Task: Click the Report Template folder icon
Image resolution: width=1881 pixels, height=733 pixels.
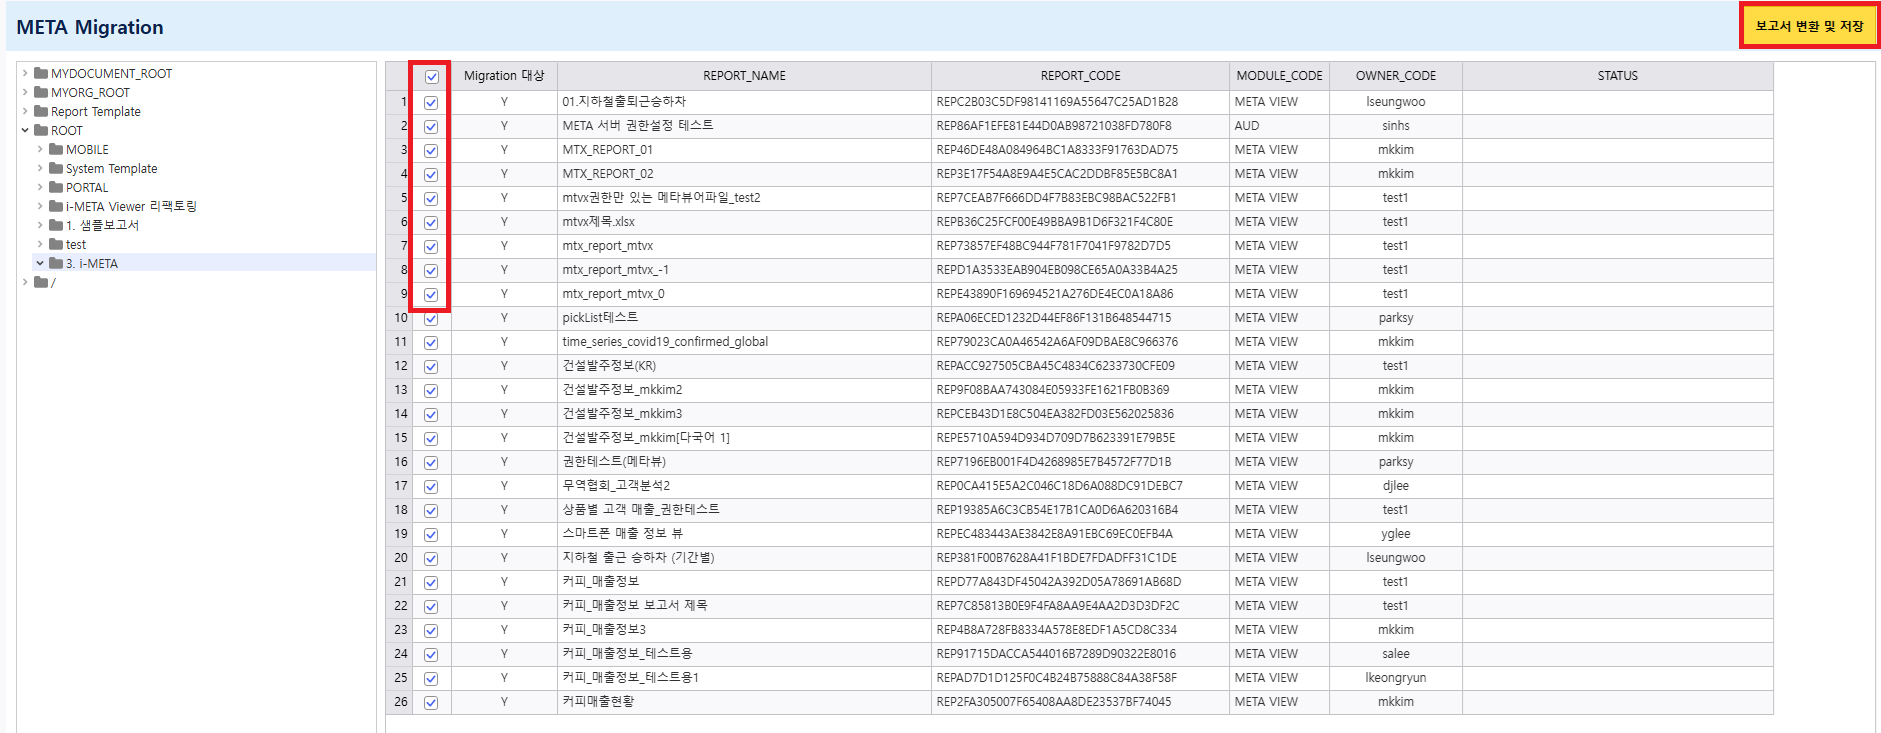Action: point(41,111)
